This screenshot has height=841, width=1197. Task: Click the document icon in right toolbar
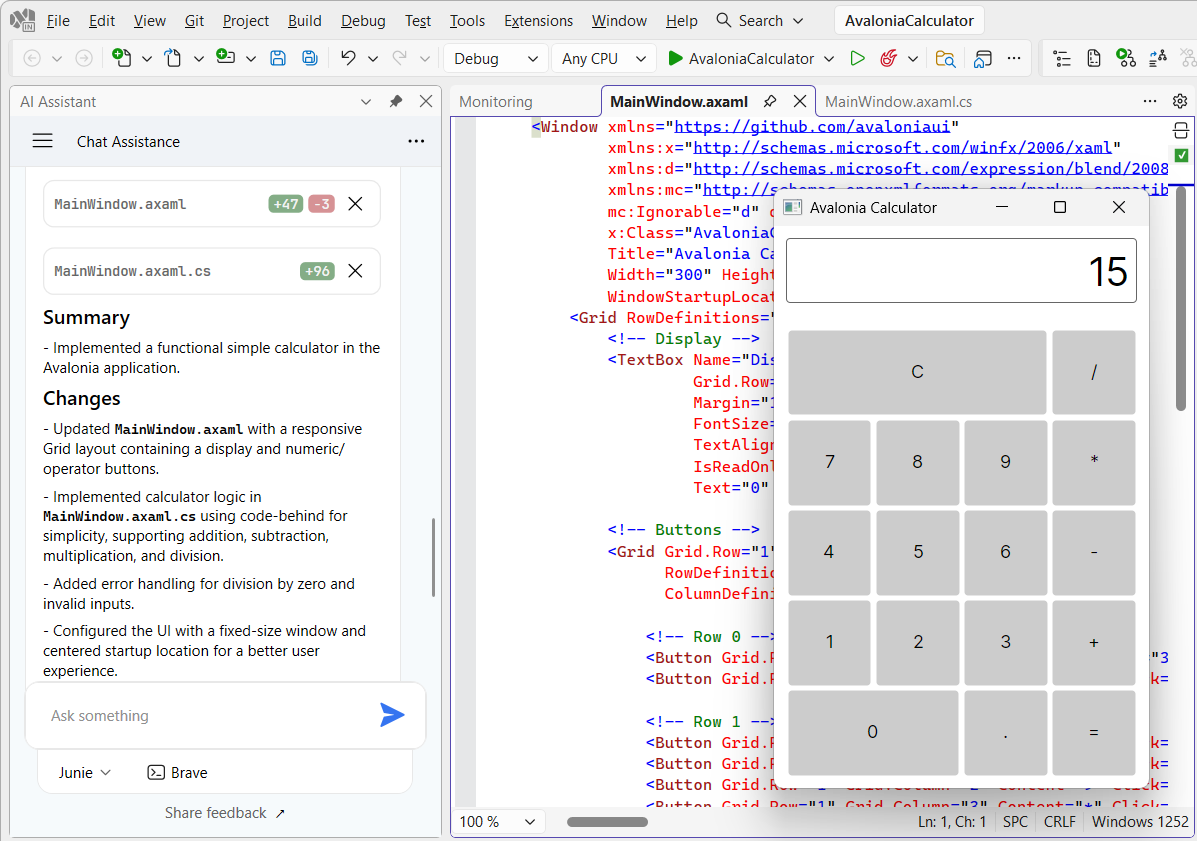click(1094, 58)
